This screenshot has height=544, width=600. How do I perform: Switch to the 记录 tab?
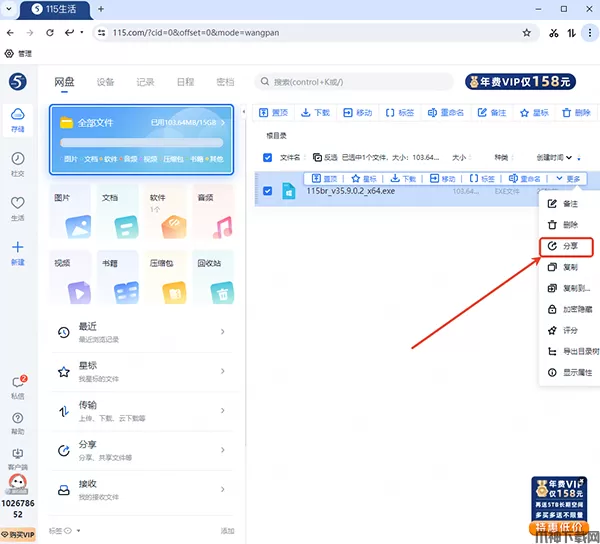(145, 82)
